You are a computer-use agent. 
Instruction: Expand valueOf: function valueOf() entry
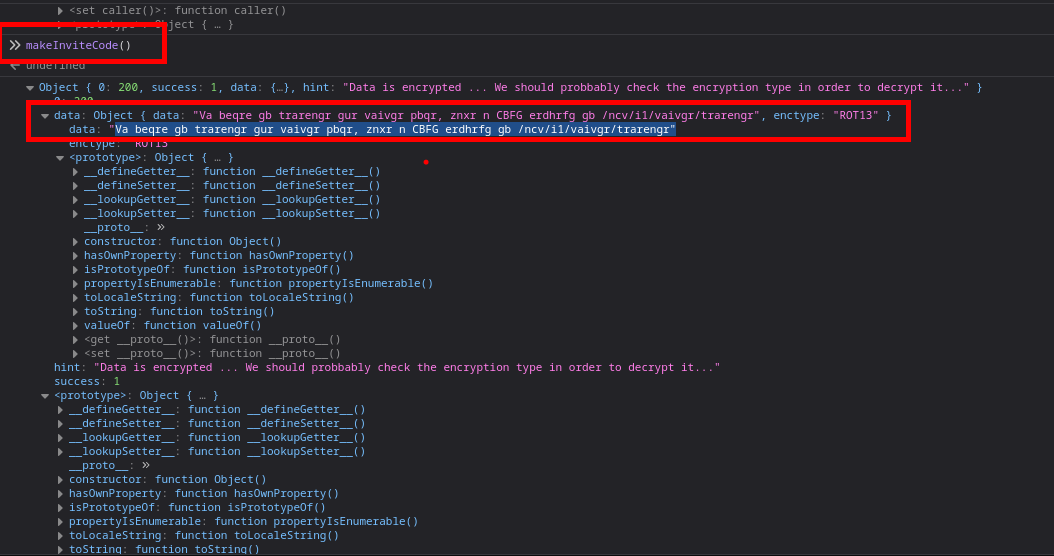tap(76, 326)
